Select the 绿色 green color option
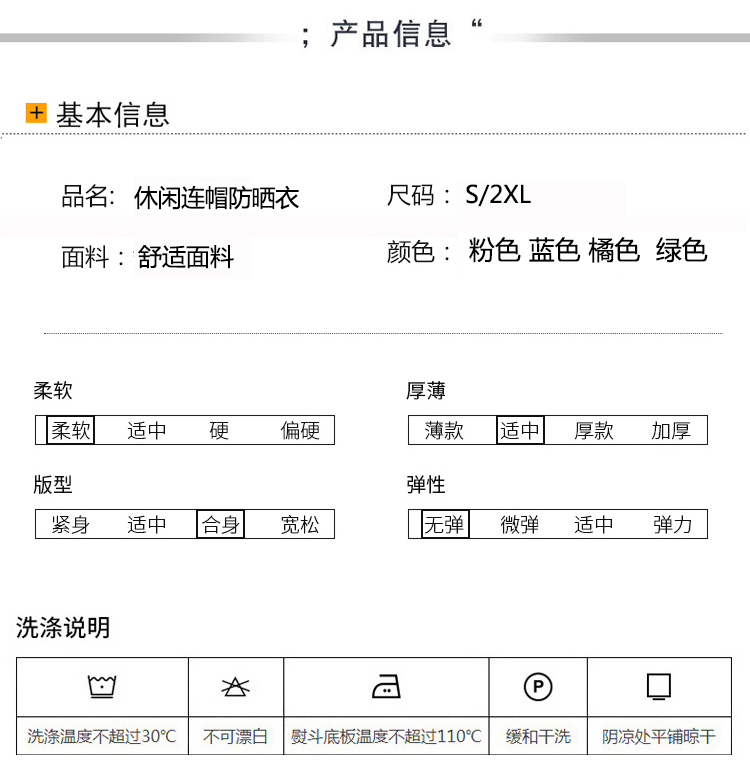The height and width of the screenshot is (766, 750). [x=681, y=250]
